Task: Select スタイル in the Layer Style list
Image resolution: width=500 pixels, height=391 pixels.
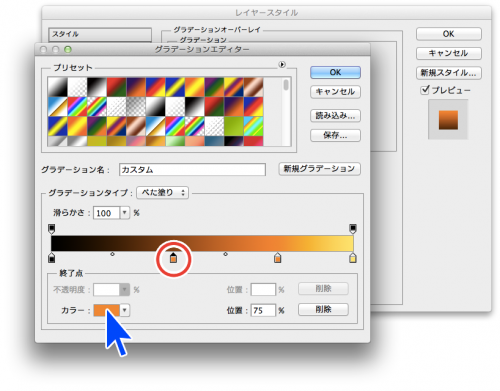Action: pyautogui.click(x=100, y=34)
